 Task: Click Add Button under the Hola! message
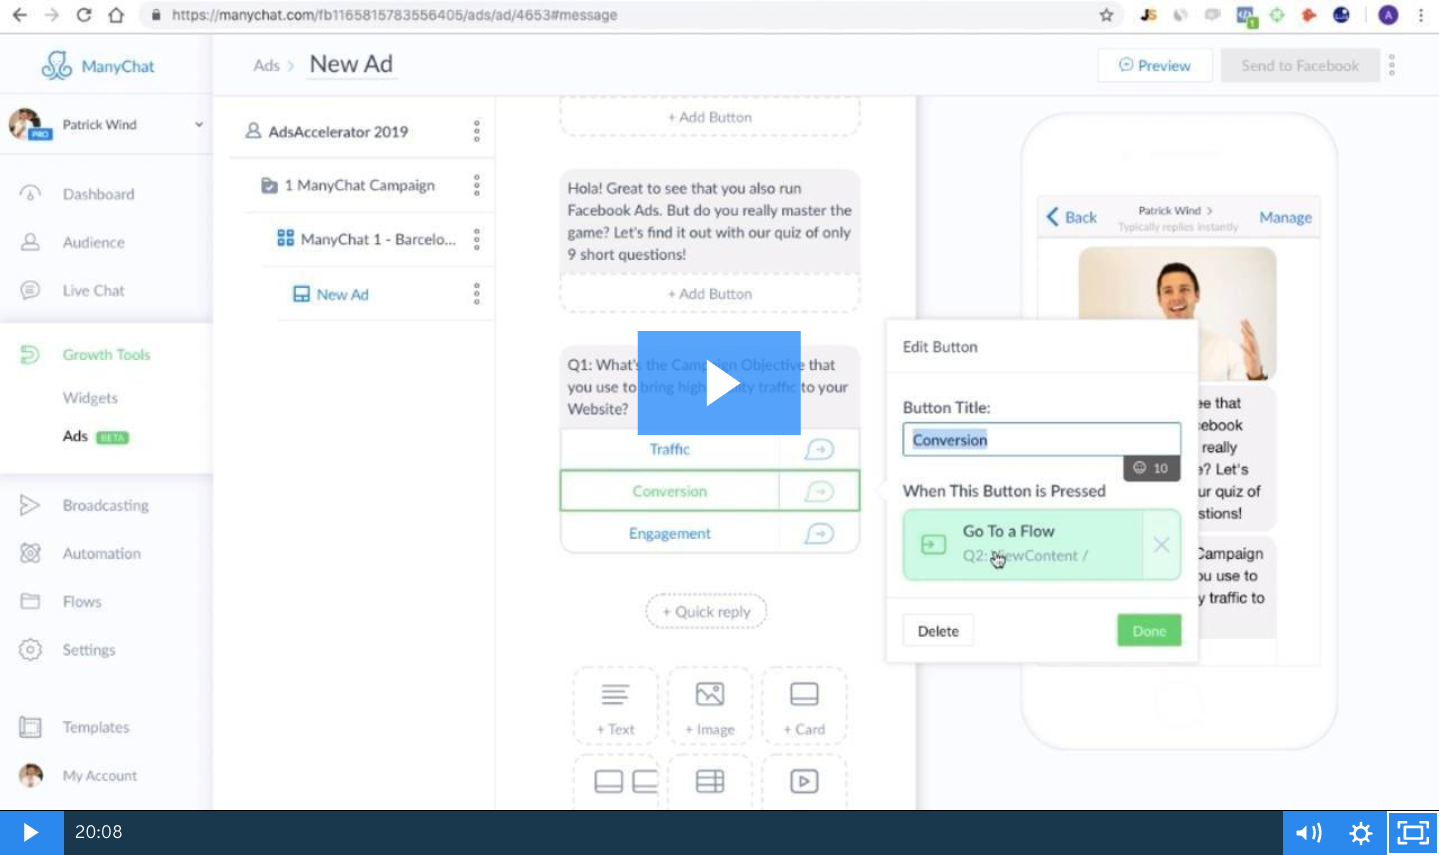coord(710,294)
